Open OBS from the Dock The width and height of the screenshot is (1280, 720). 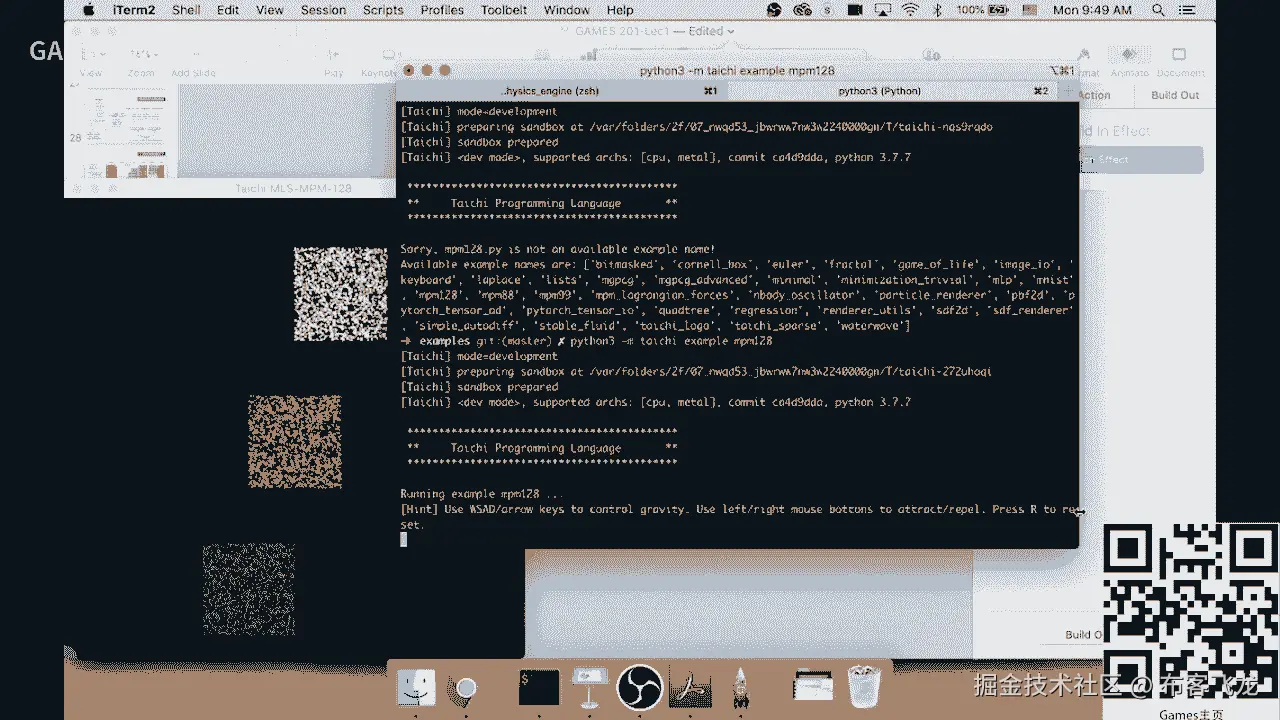coord(640,687)
